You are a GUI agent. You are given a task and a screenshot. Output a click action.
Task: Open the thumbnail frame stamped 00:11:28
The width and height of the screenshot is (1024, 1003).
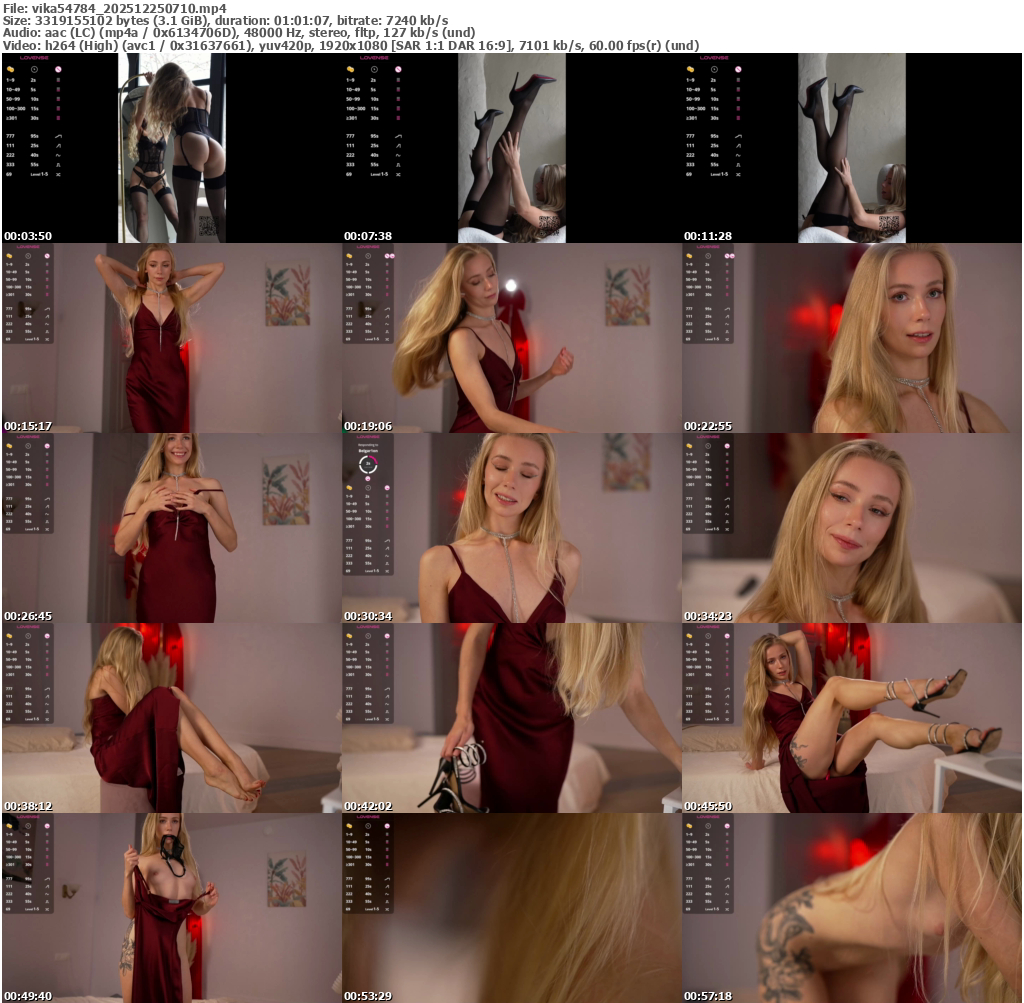(x=852, y=148)
